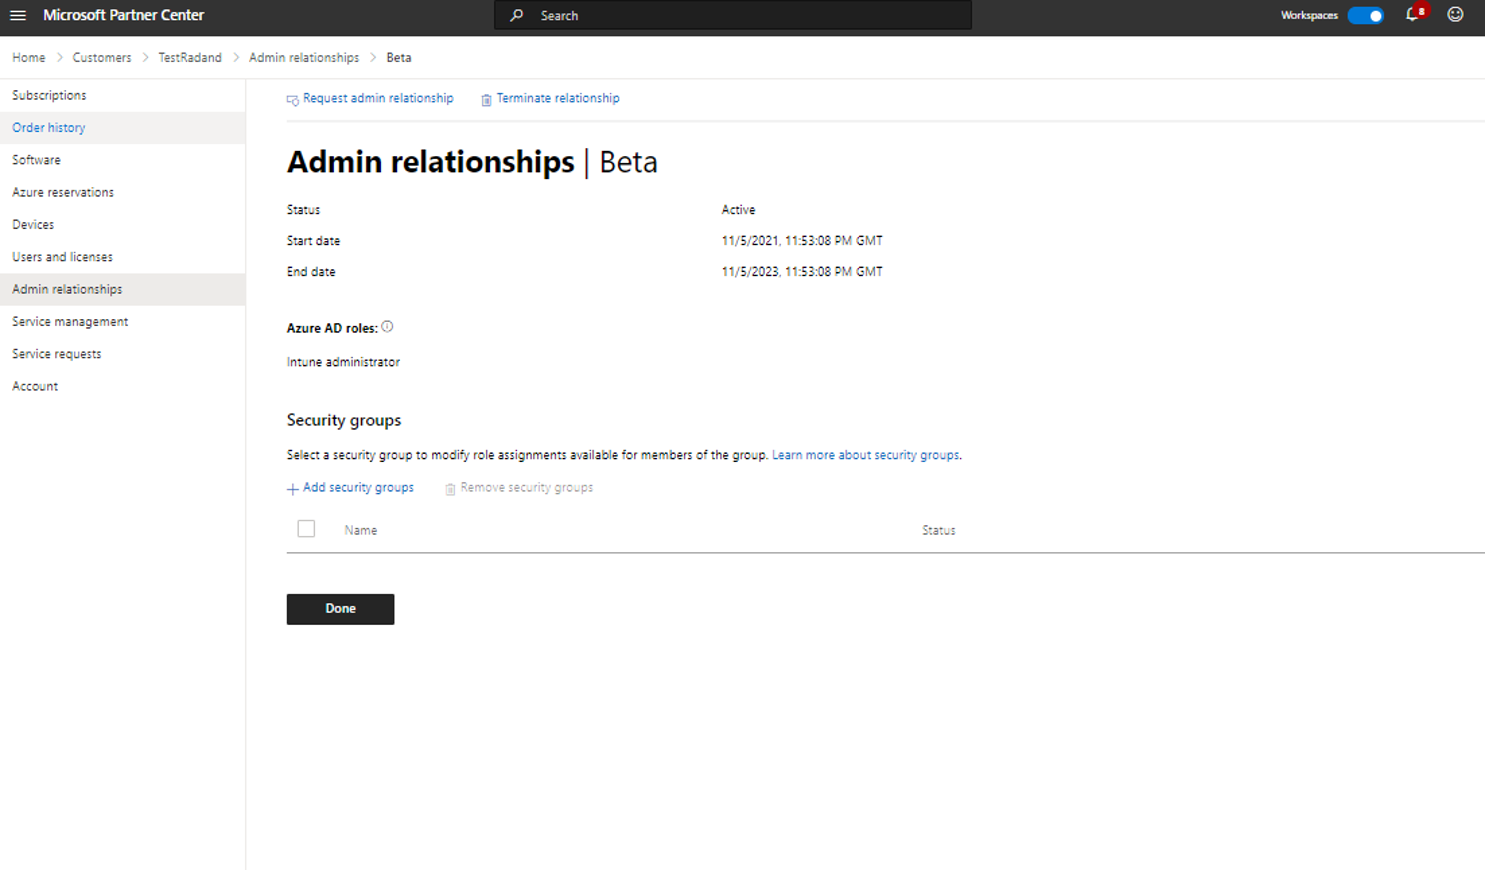Open Users and licenses in the sidebar
Viewport: 1485px width, 870px height.
[x=122, y=257]
